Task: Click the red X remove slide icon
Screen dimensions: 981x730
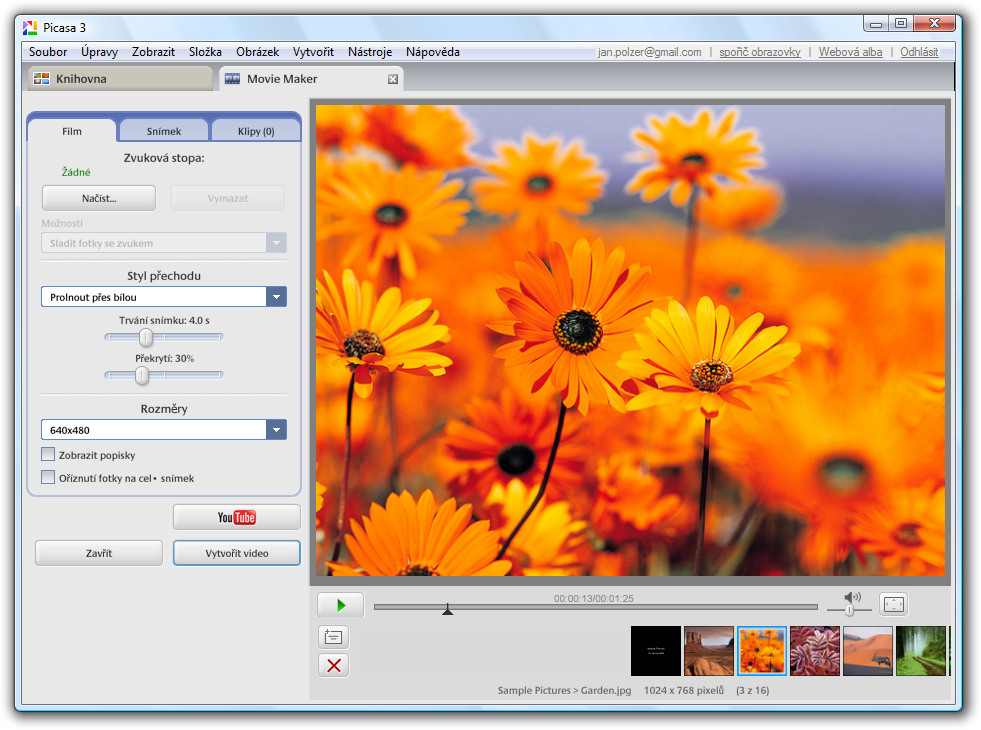Action: (334, 665)
